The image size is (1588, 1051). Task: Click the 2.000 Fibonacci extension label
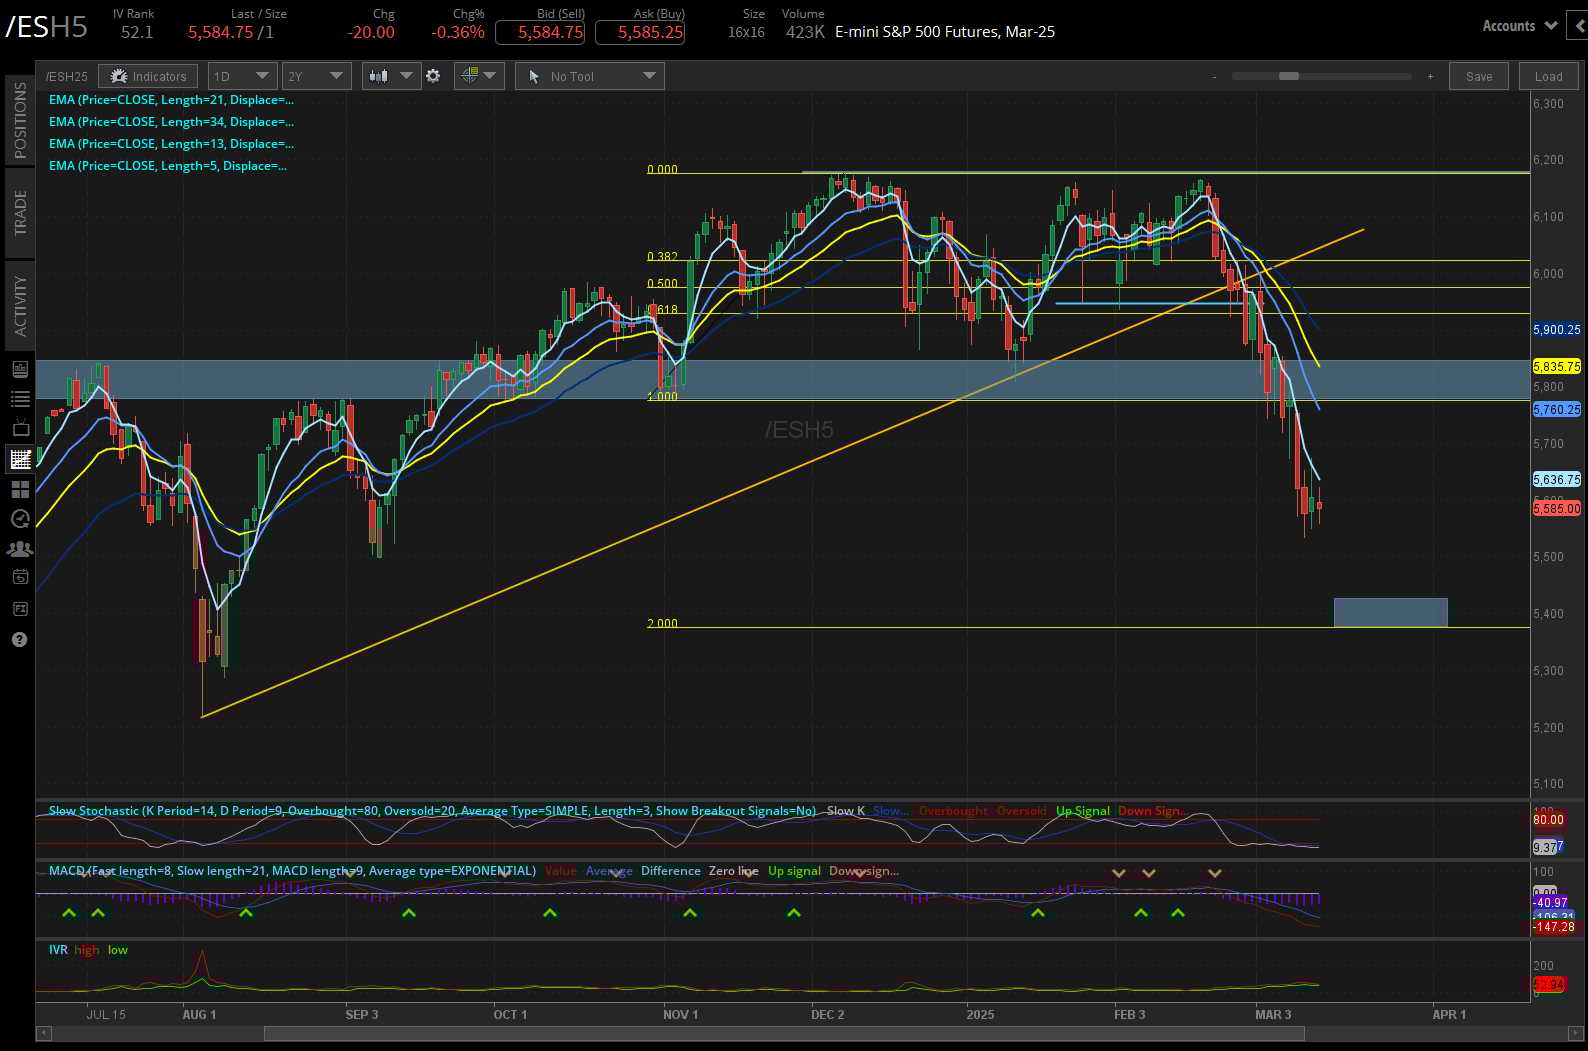pyautogui.click(x=662, y=624)
